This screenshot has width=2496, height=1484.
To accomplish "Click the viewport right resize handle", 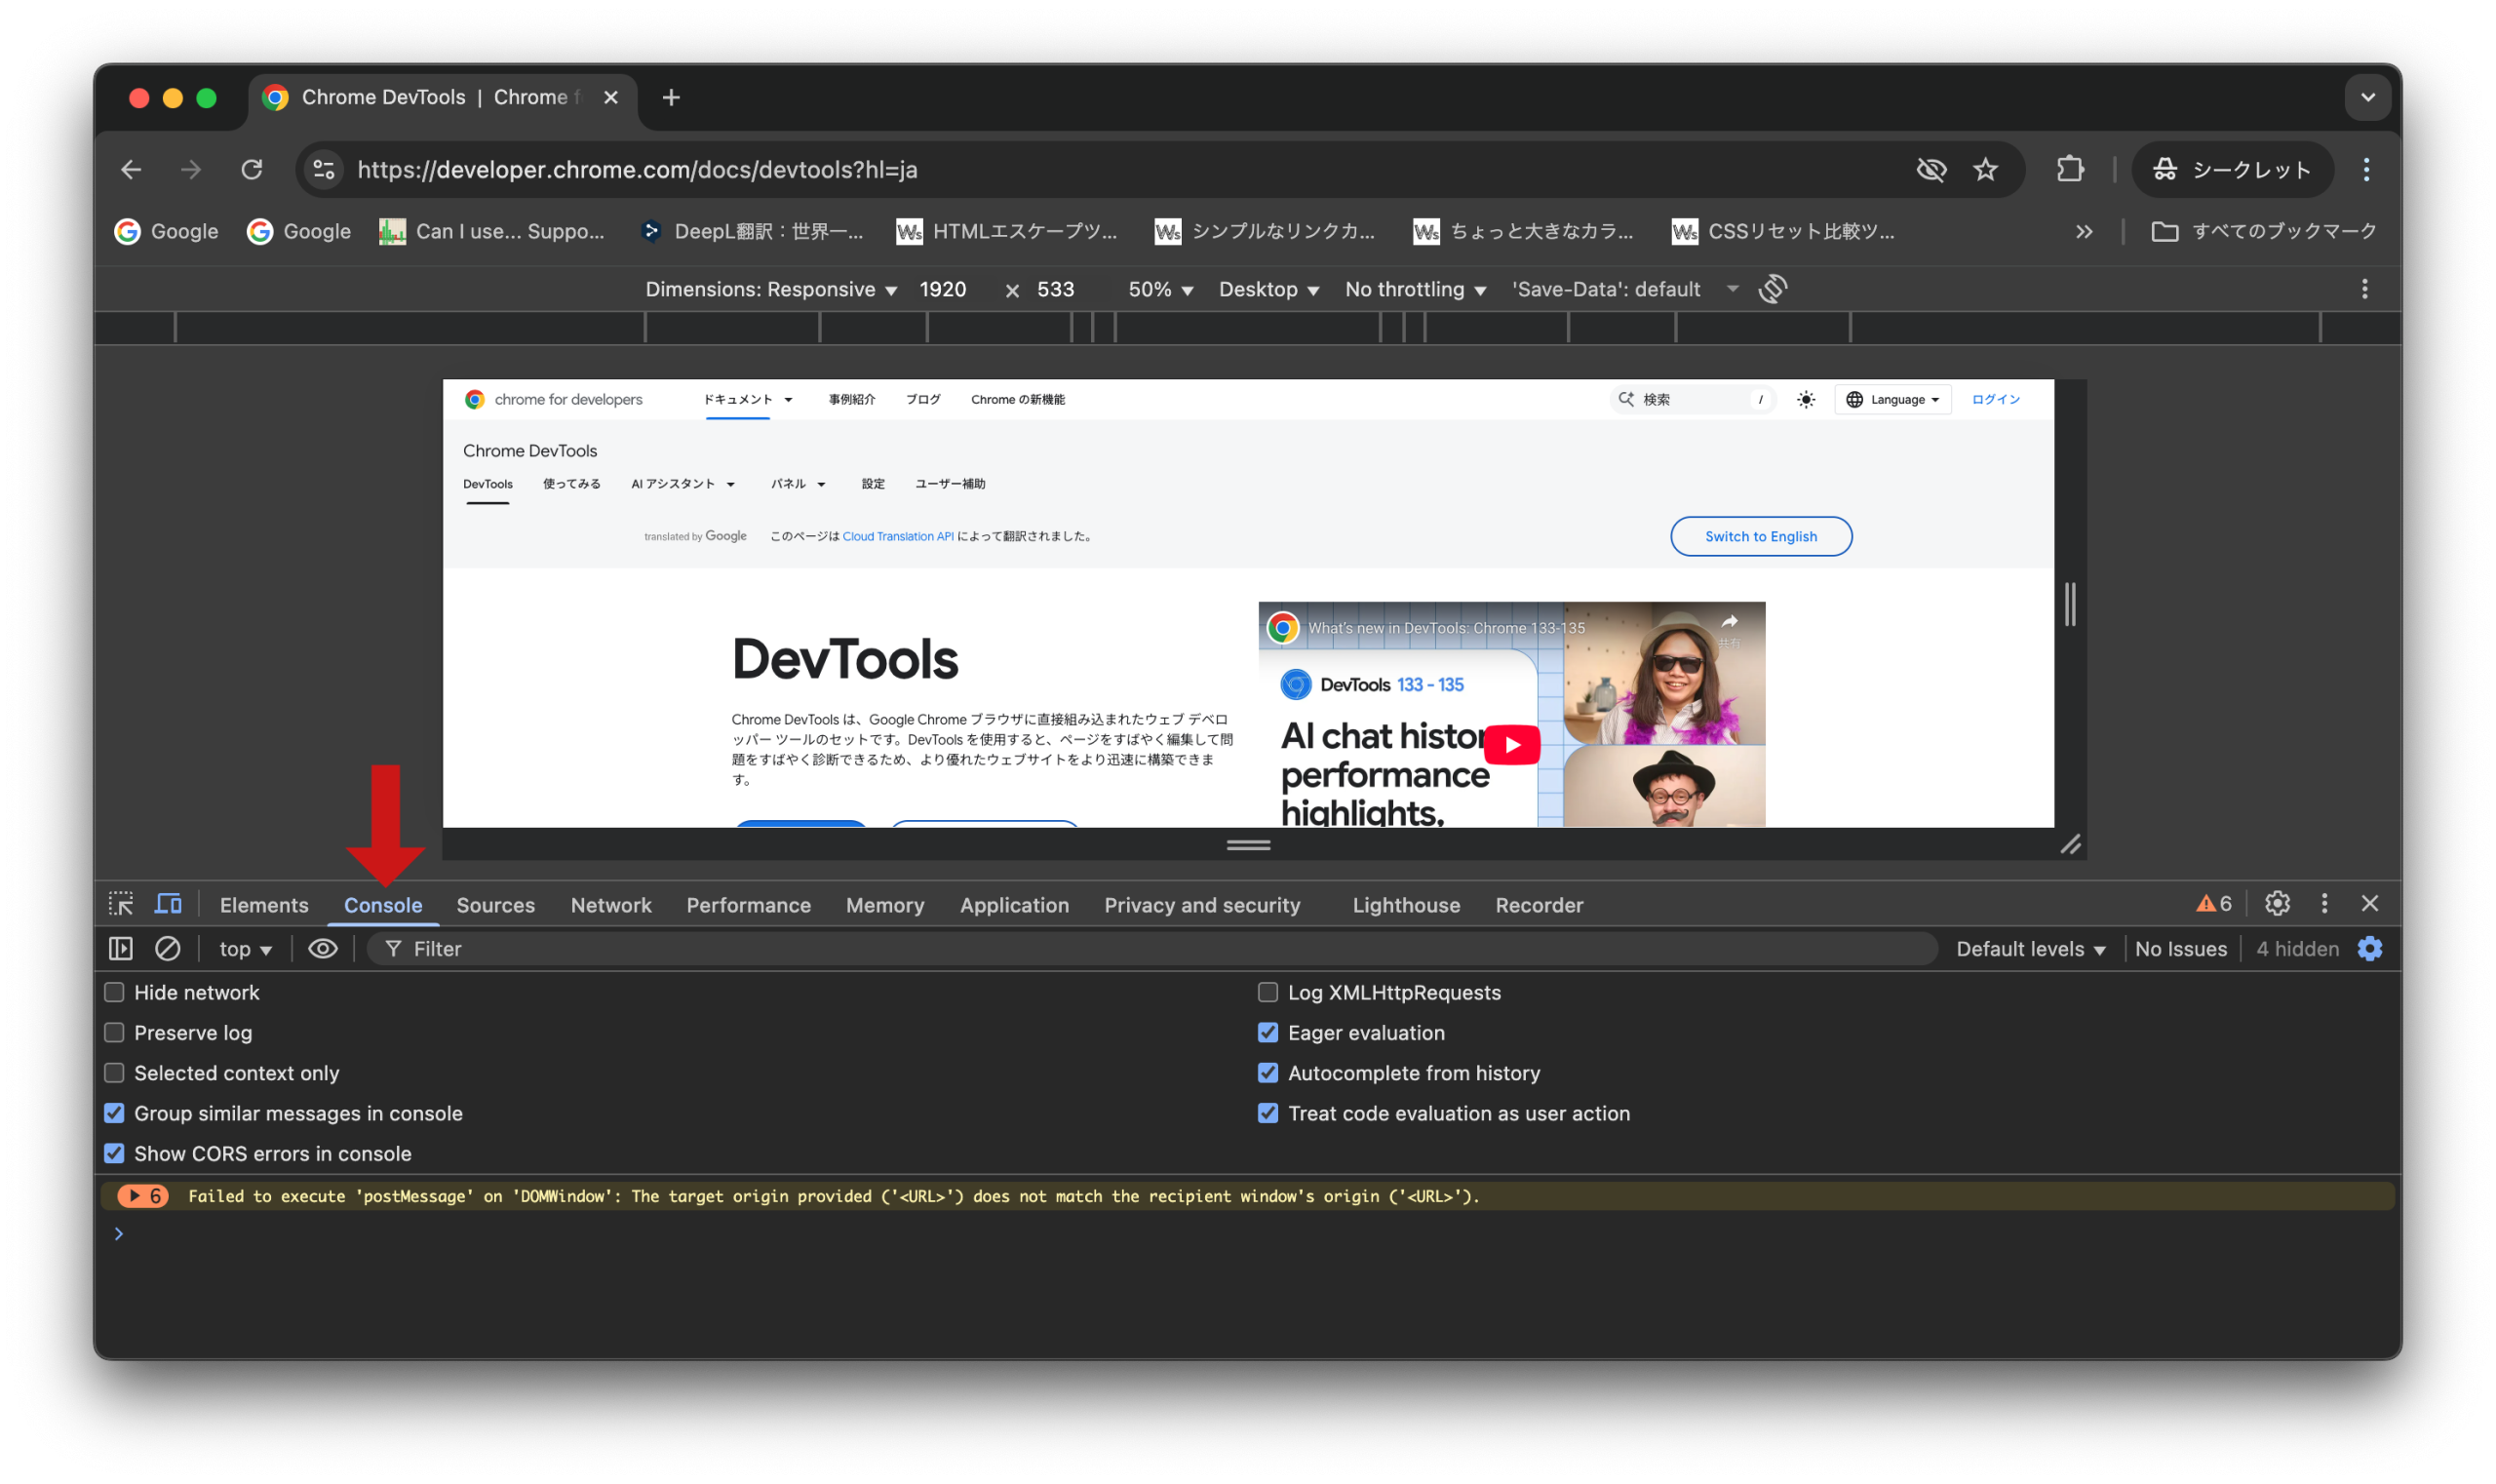I will pyautogui.click(x=2069, y=603).
